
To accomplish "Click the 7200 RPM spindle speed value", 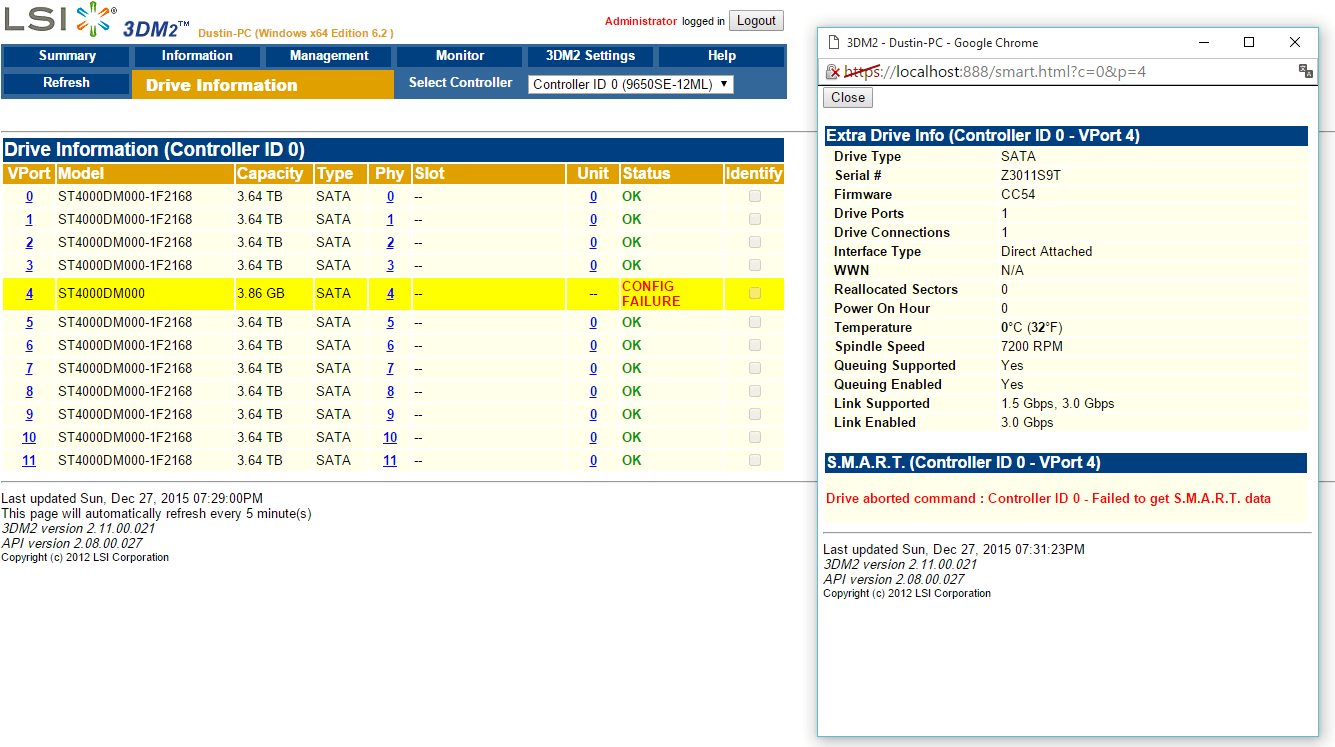I will (x=1032, y=346).
